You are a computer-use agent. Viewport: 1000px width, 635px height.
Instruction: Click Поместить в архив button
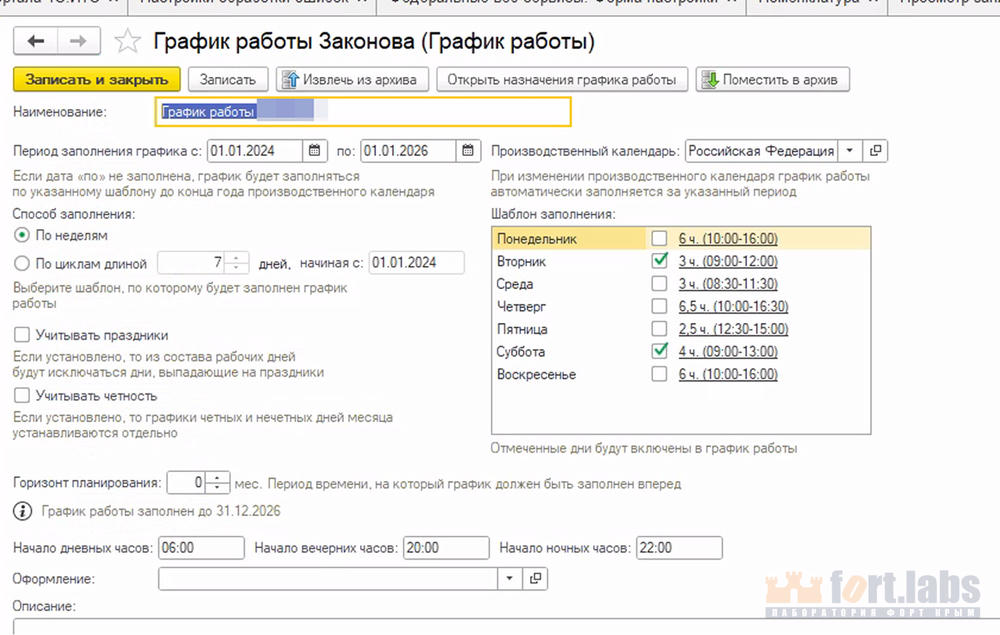tap(773, 79)
